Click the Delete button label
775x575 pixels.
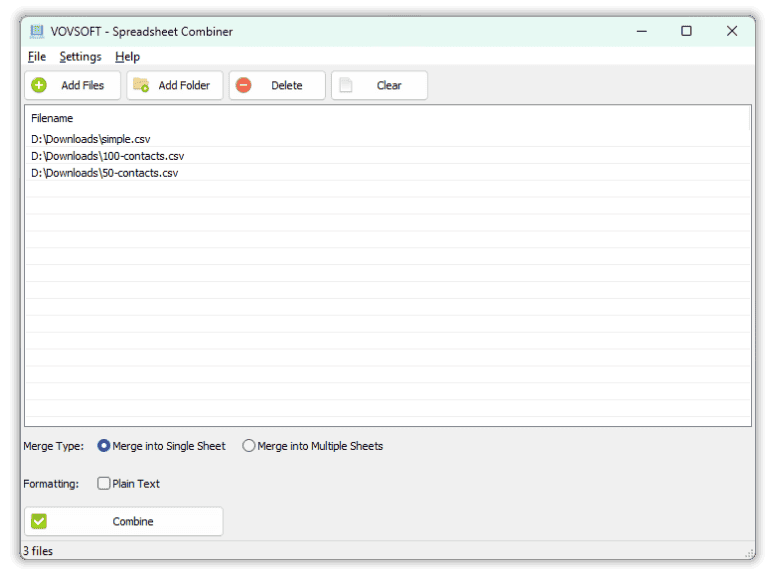[x=287, y=85]
